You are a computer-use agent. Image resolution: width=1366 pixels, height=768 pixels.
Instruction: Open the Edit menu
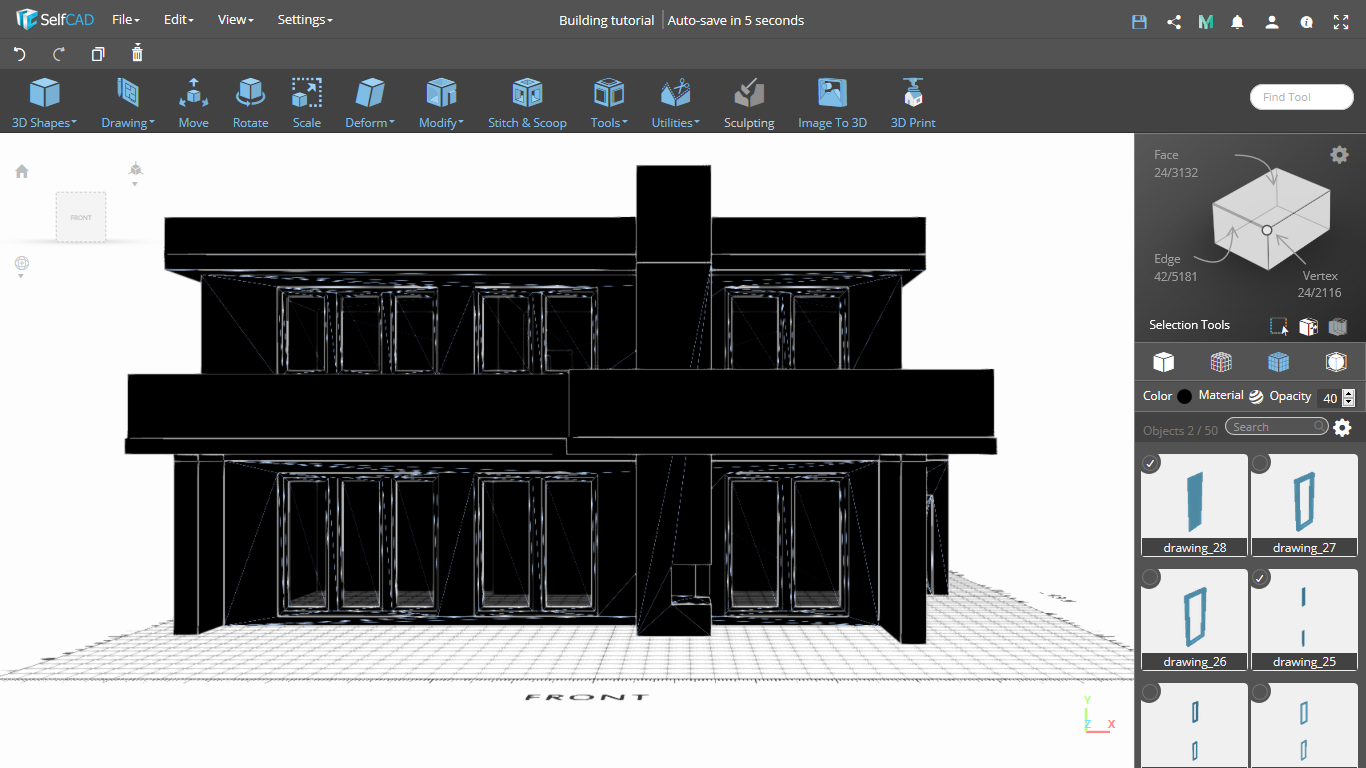coord(178,20)
